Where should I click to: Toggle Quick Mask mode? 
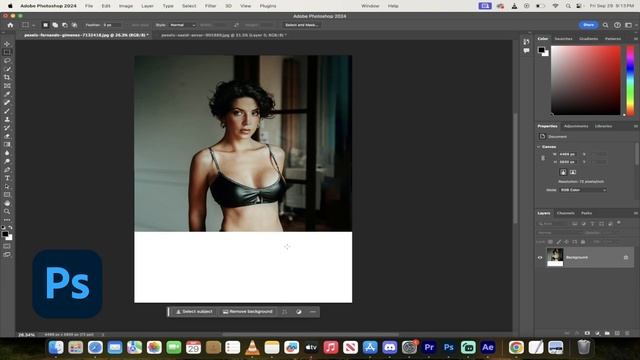(x=7, y=246)
